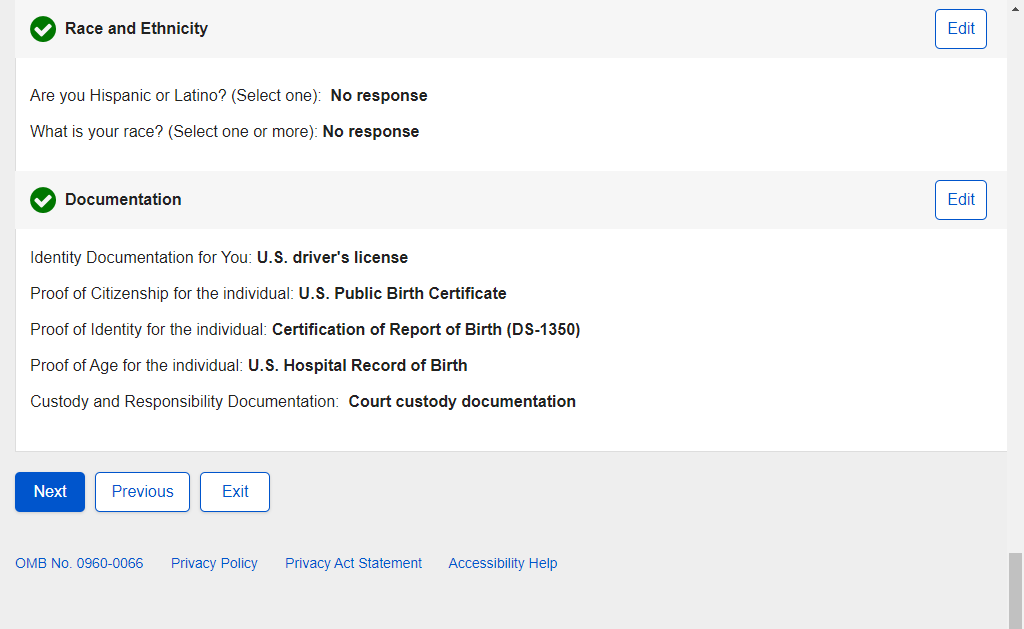
Task: Open Accessibility Help
Action: [x=502, y=563]
